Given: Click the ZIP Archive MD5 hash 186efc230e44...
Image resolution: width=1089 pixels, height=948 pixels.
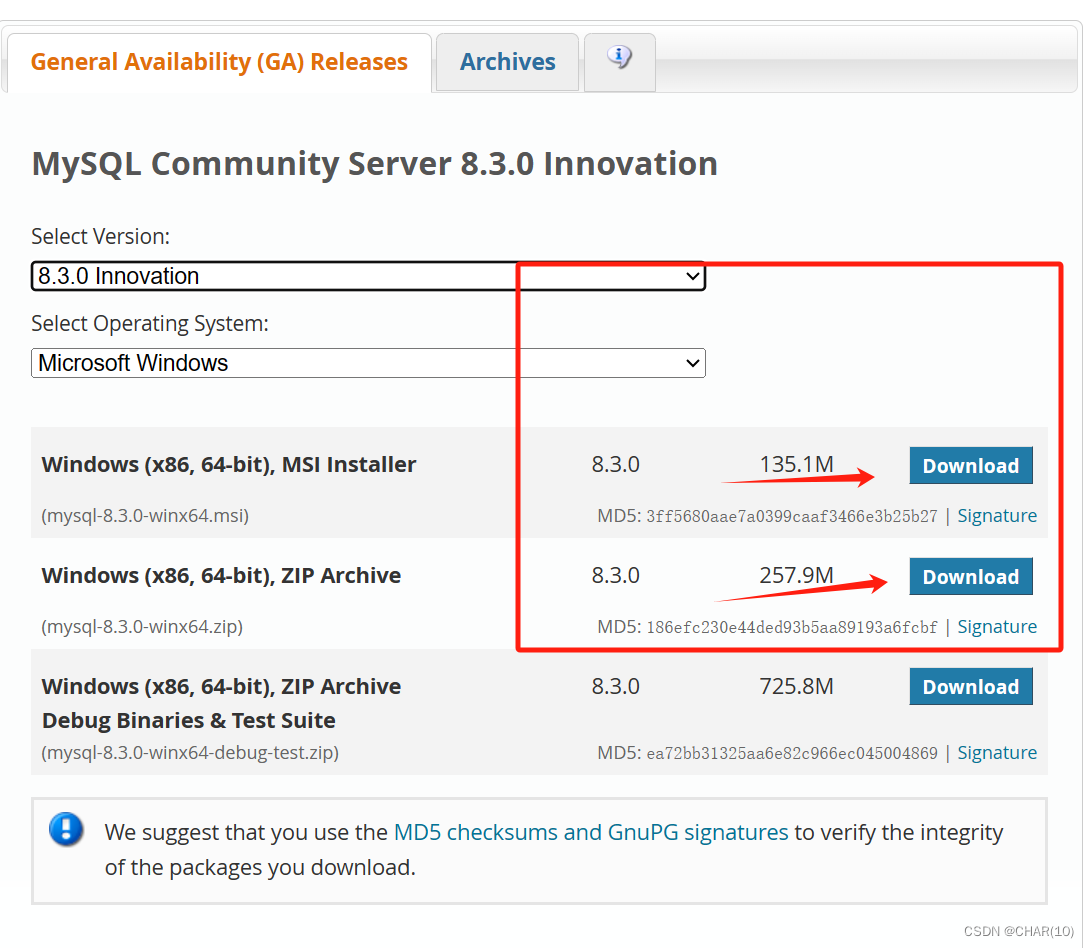Looking at the screenshot, I should (x=792, y=628).
